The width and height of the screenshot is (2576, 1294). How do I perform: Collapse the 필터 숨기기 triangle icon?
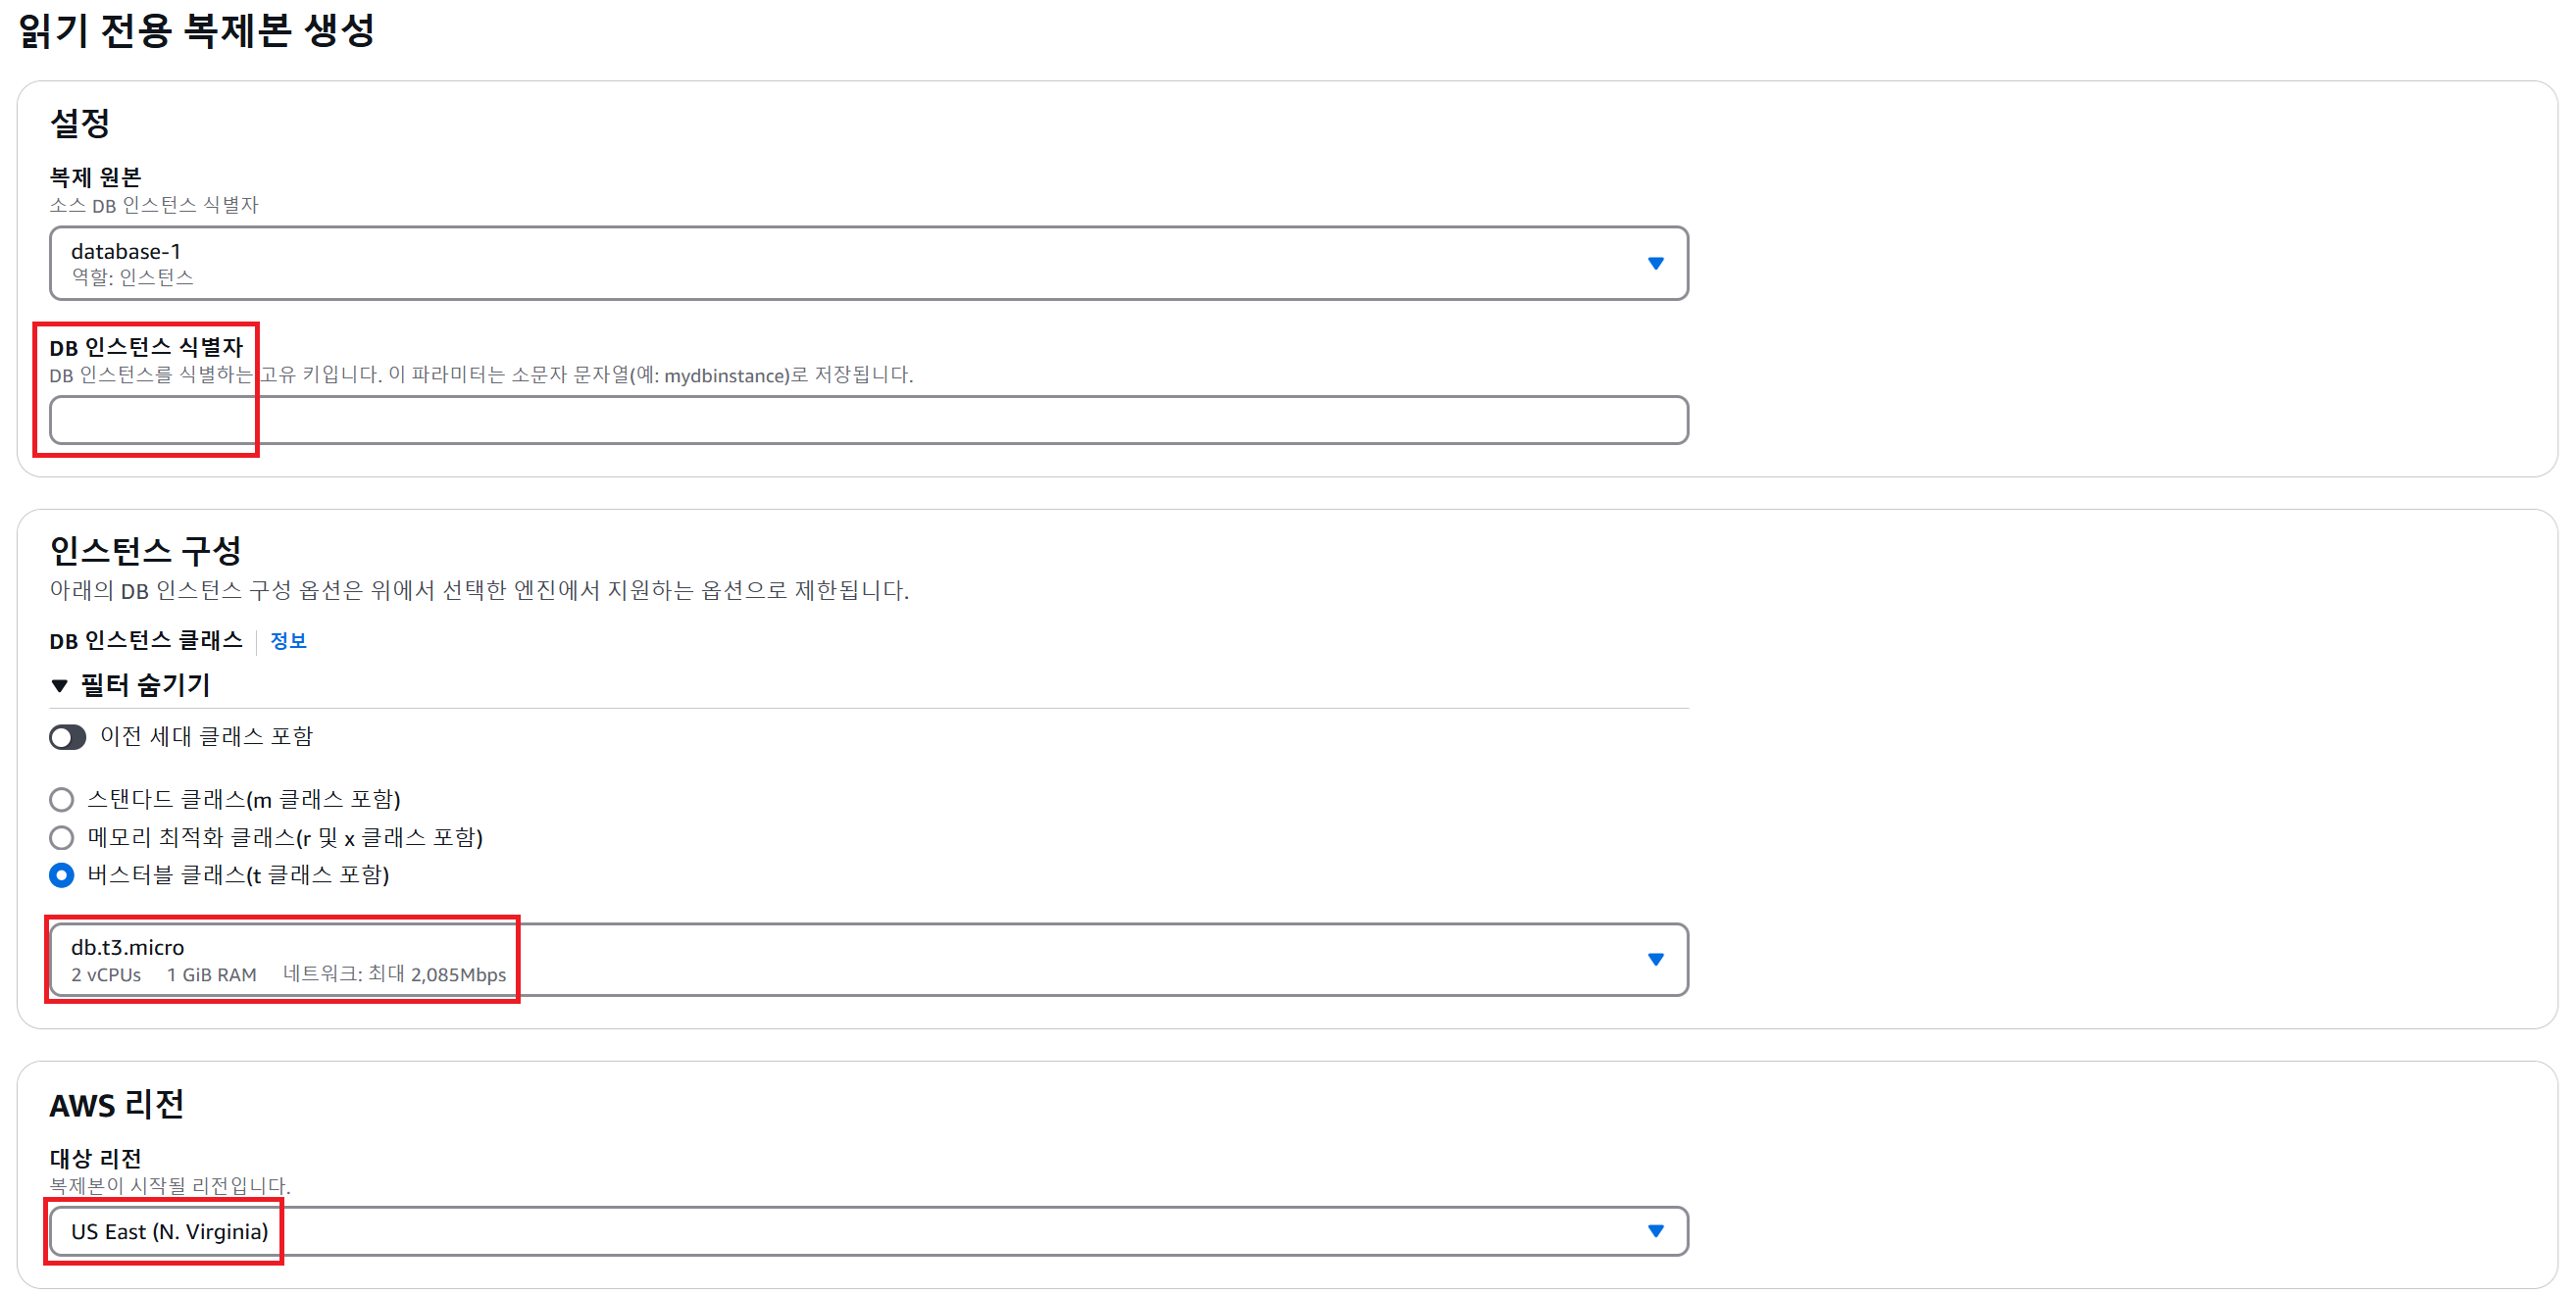click(x=59, y=685)
